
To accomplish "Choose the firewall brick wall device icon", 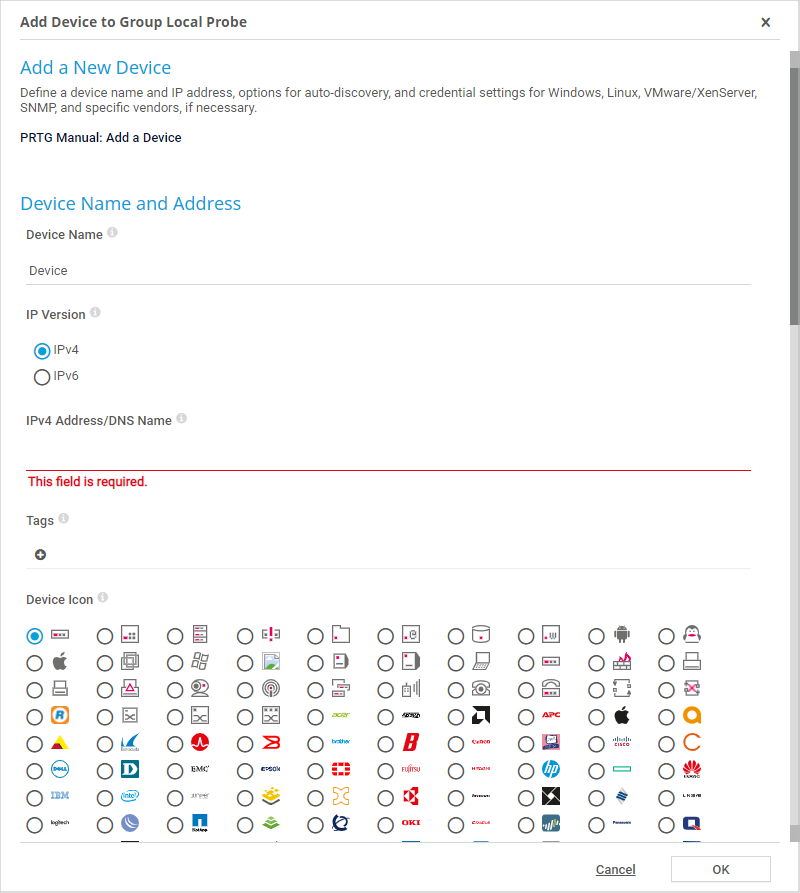I will 596,662.
